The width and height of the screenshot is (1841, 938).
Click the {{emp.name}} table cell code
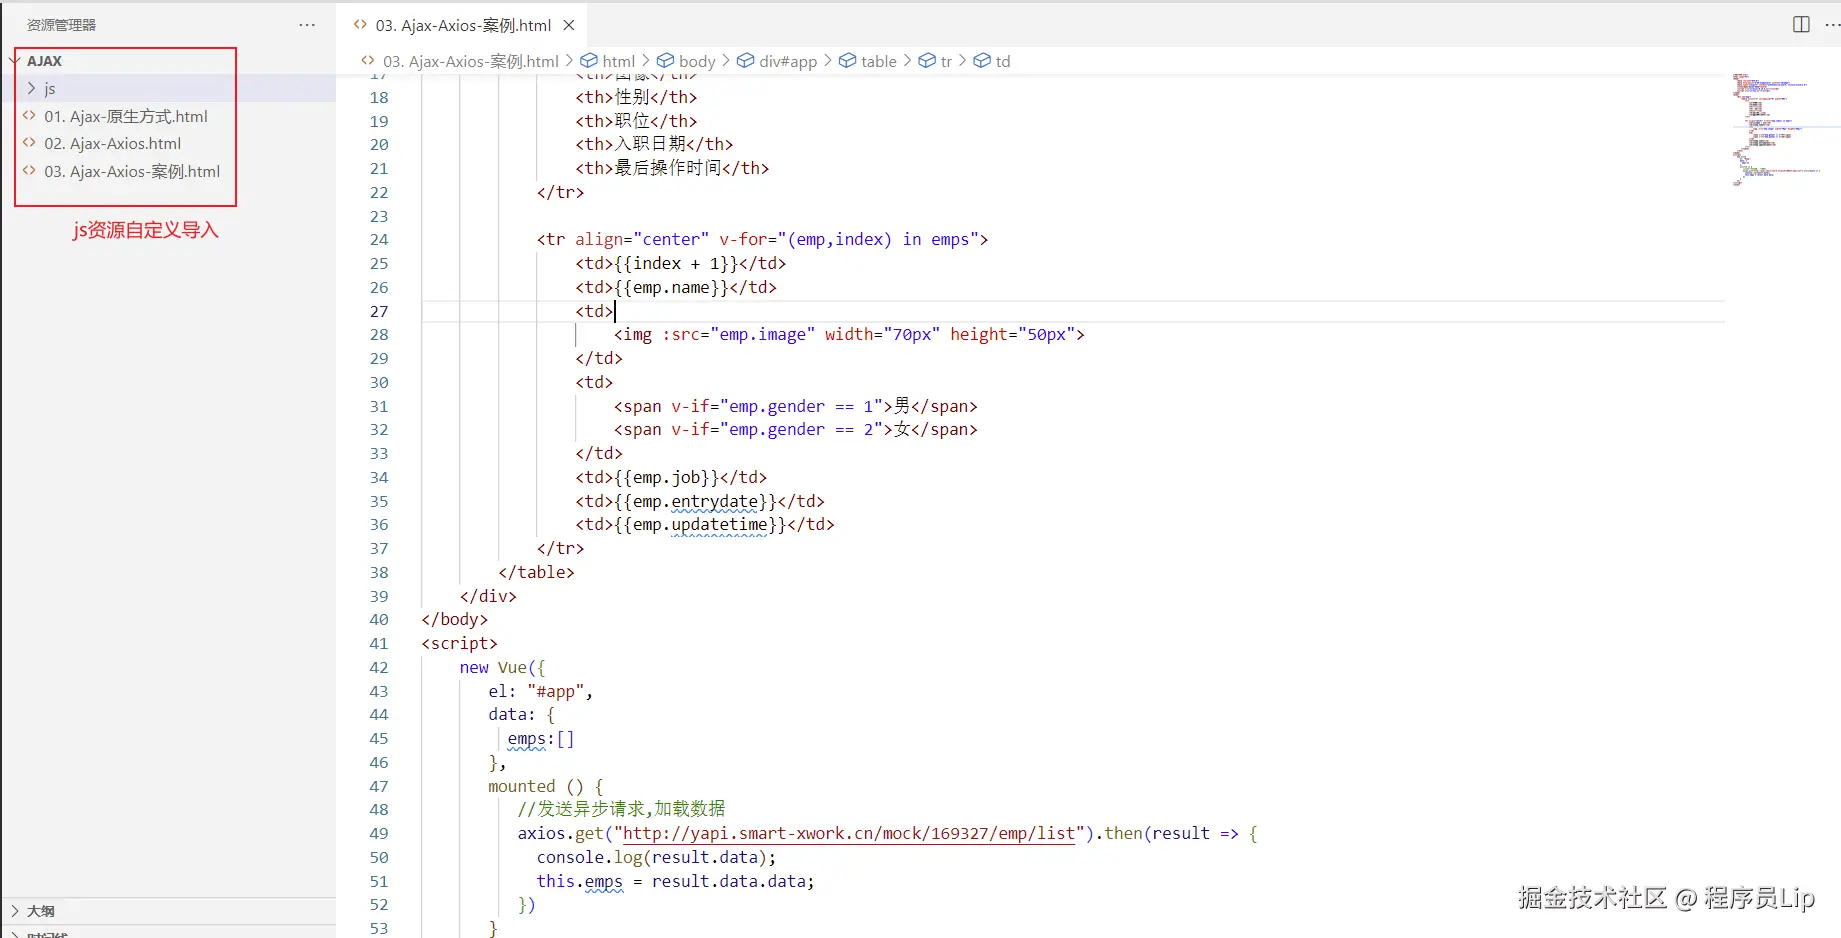coord(676,288)
